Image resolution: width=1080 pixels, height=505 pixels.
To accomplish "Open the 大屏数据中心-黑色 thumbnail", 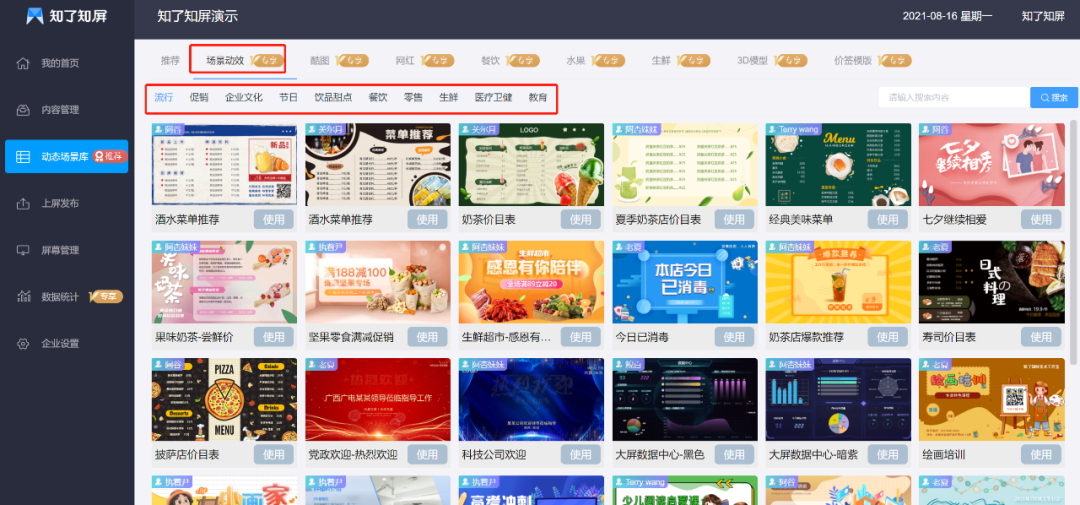I will click(x=685, y=400).
